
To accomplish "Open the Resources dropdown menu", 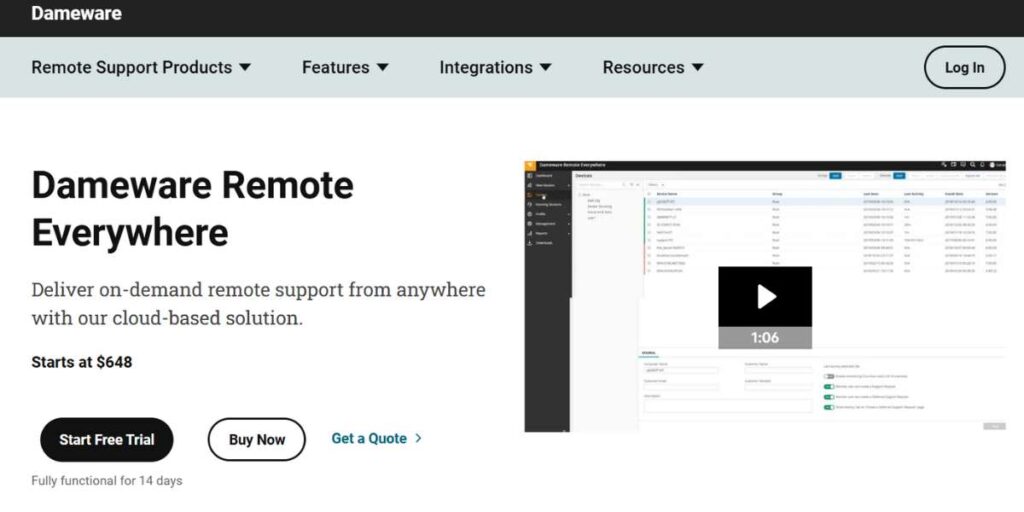I will click(652, 67).
